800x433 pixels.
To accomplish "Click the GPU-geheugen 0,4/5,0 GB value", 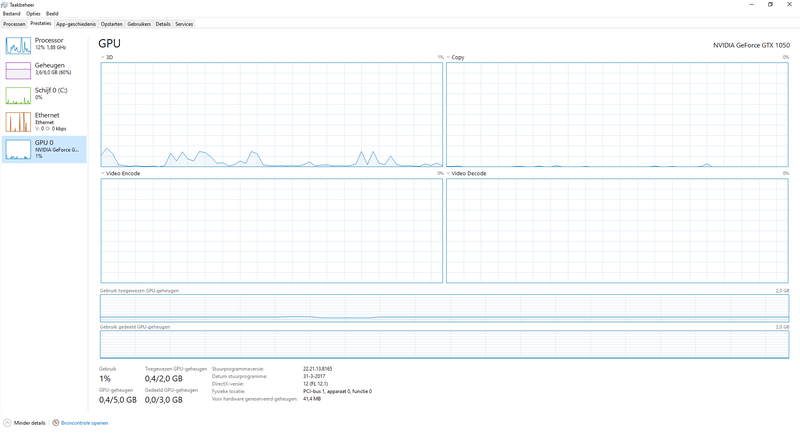I will coord(117,400).
